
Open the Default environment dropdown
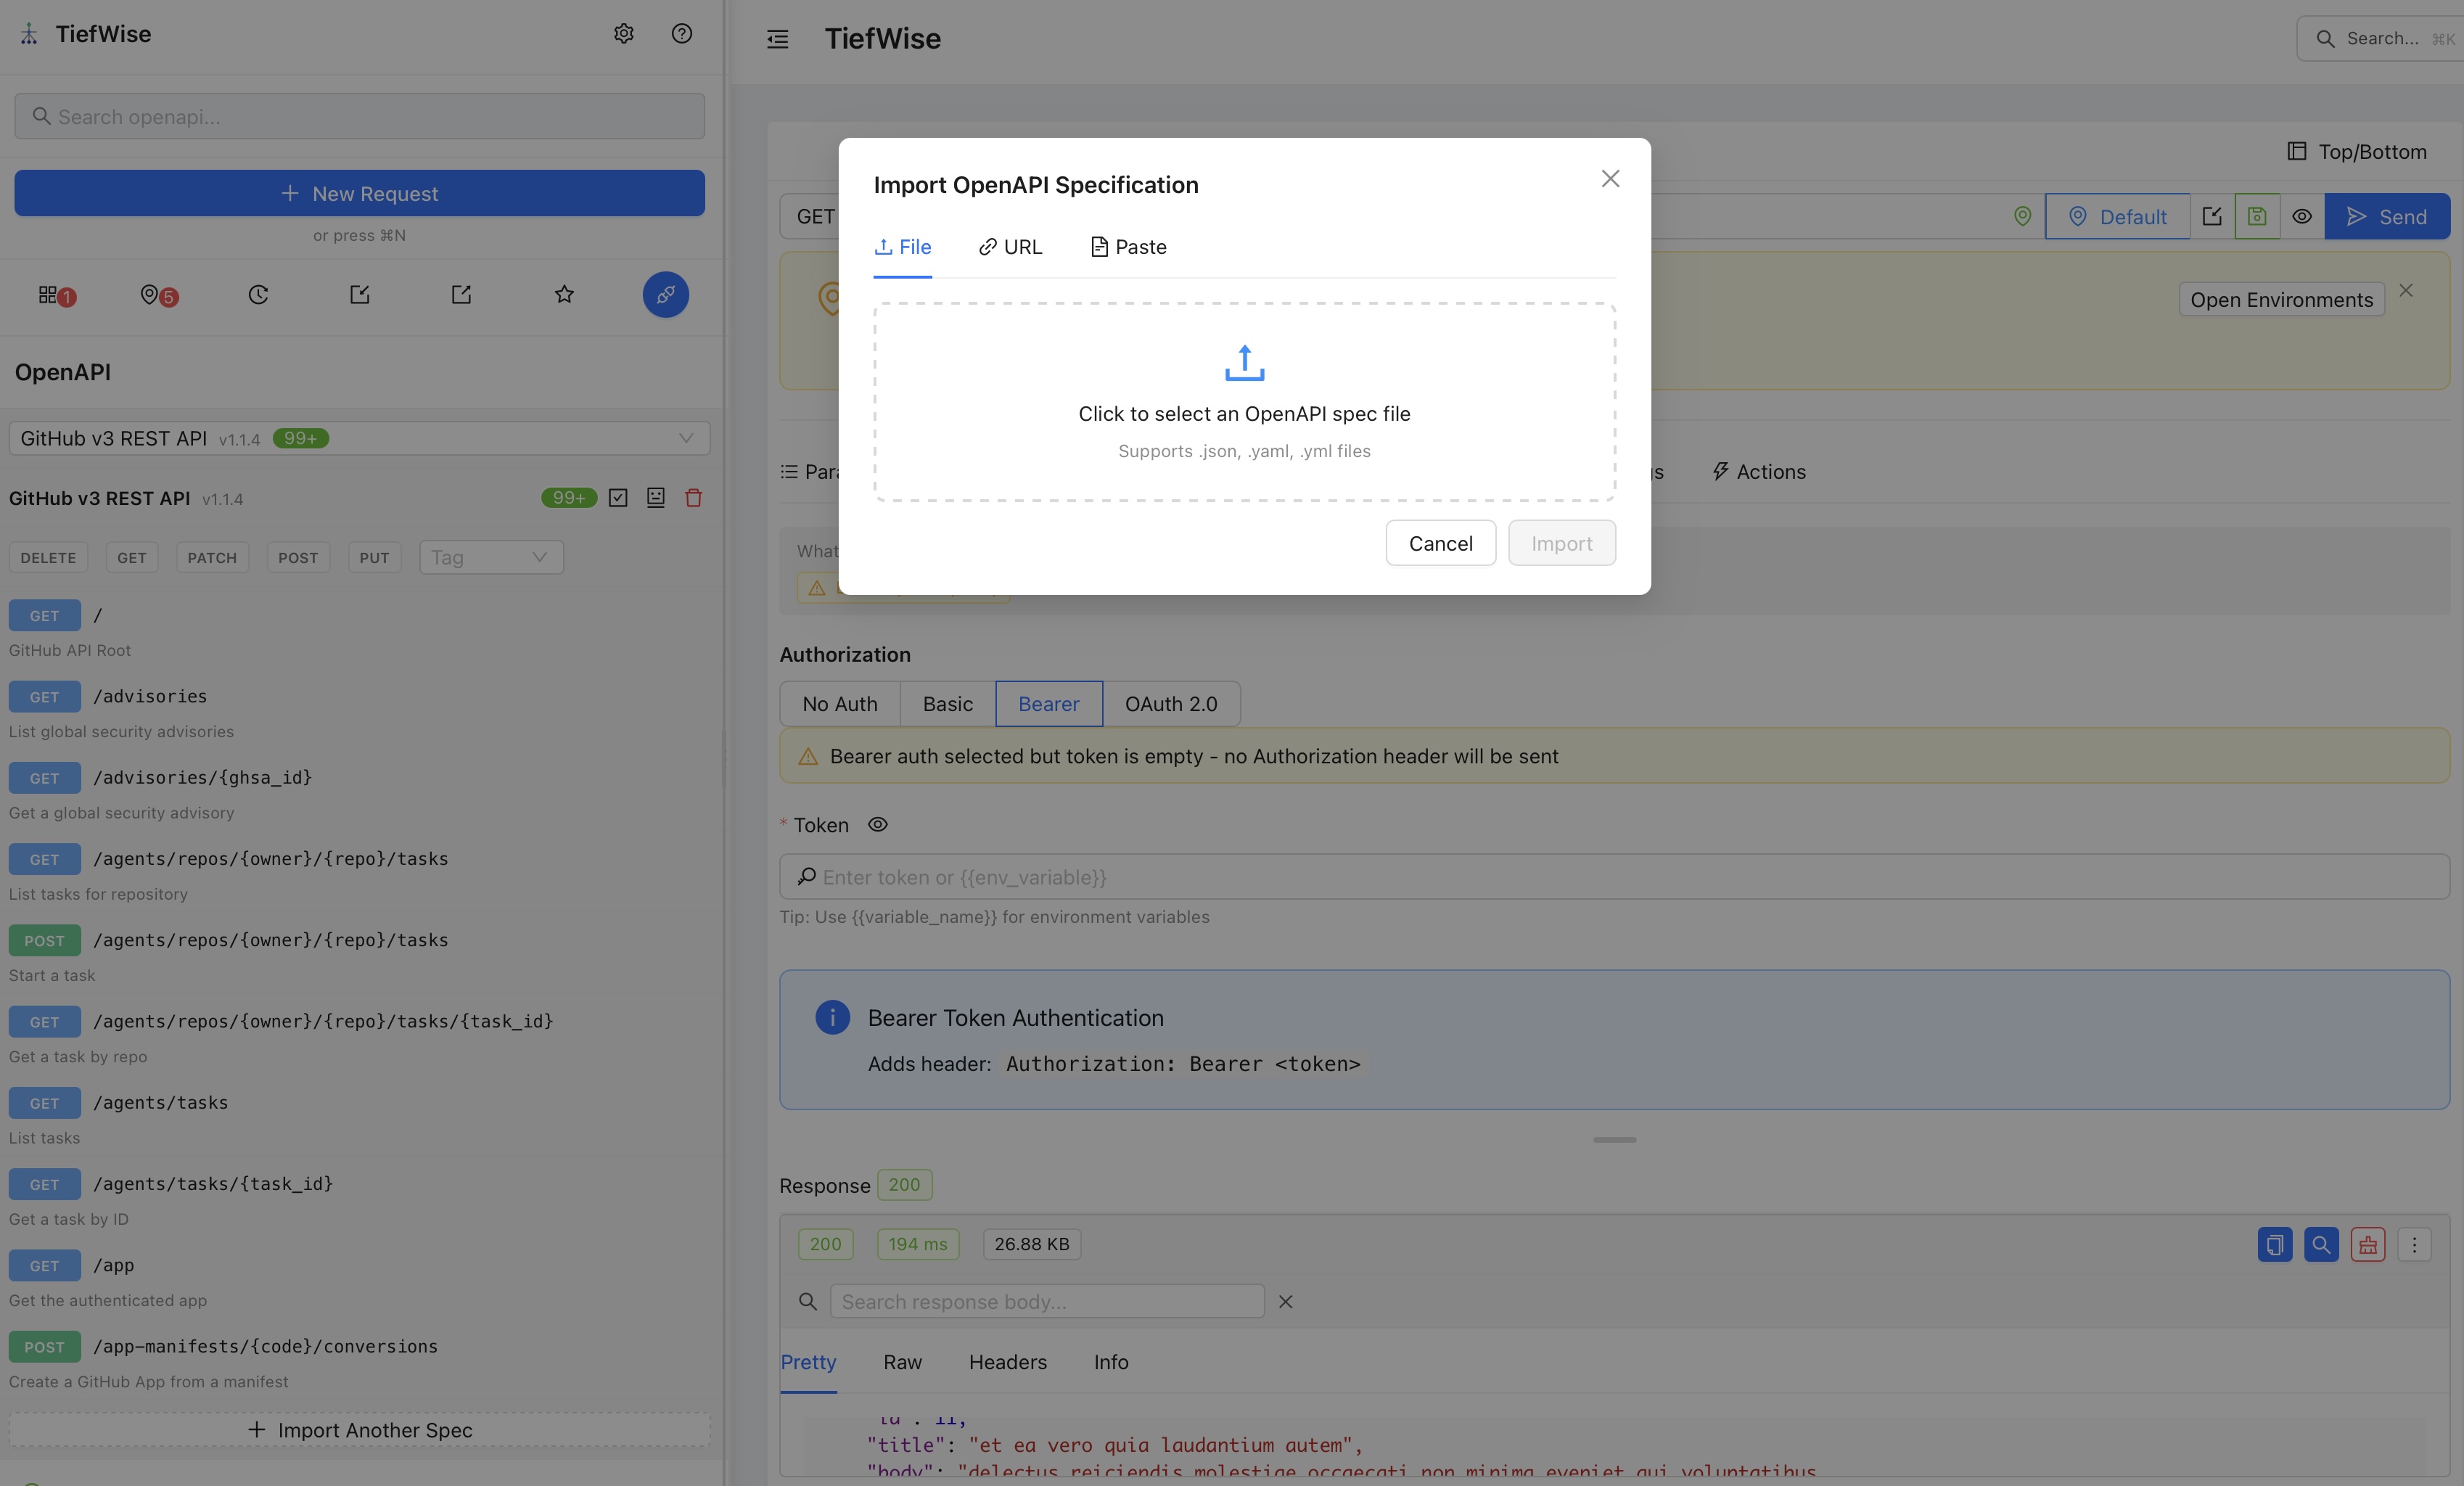point(2117,216)
